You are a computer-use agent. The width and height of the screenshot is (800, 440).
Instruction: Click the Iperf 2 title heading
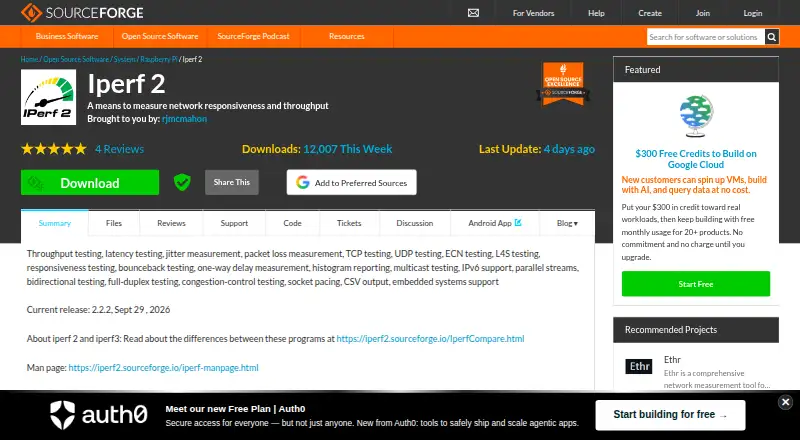[126, 84]
